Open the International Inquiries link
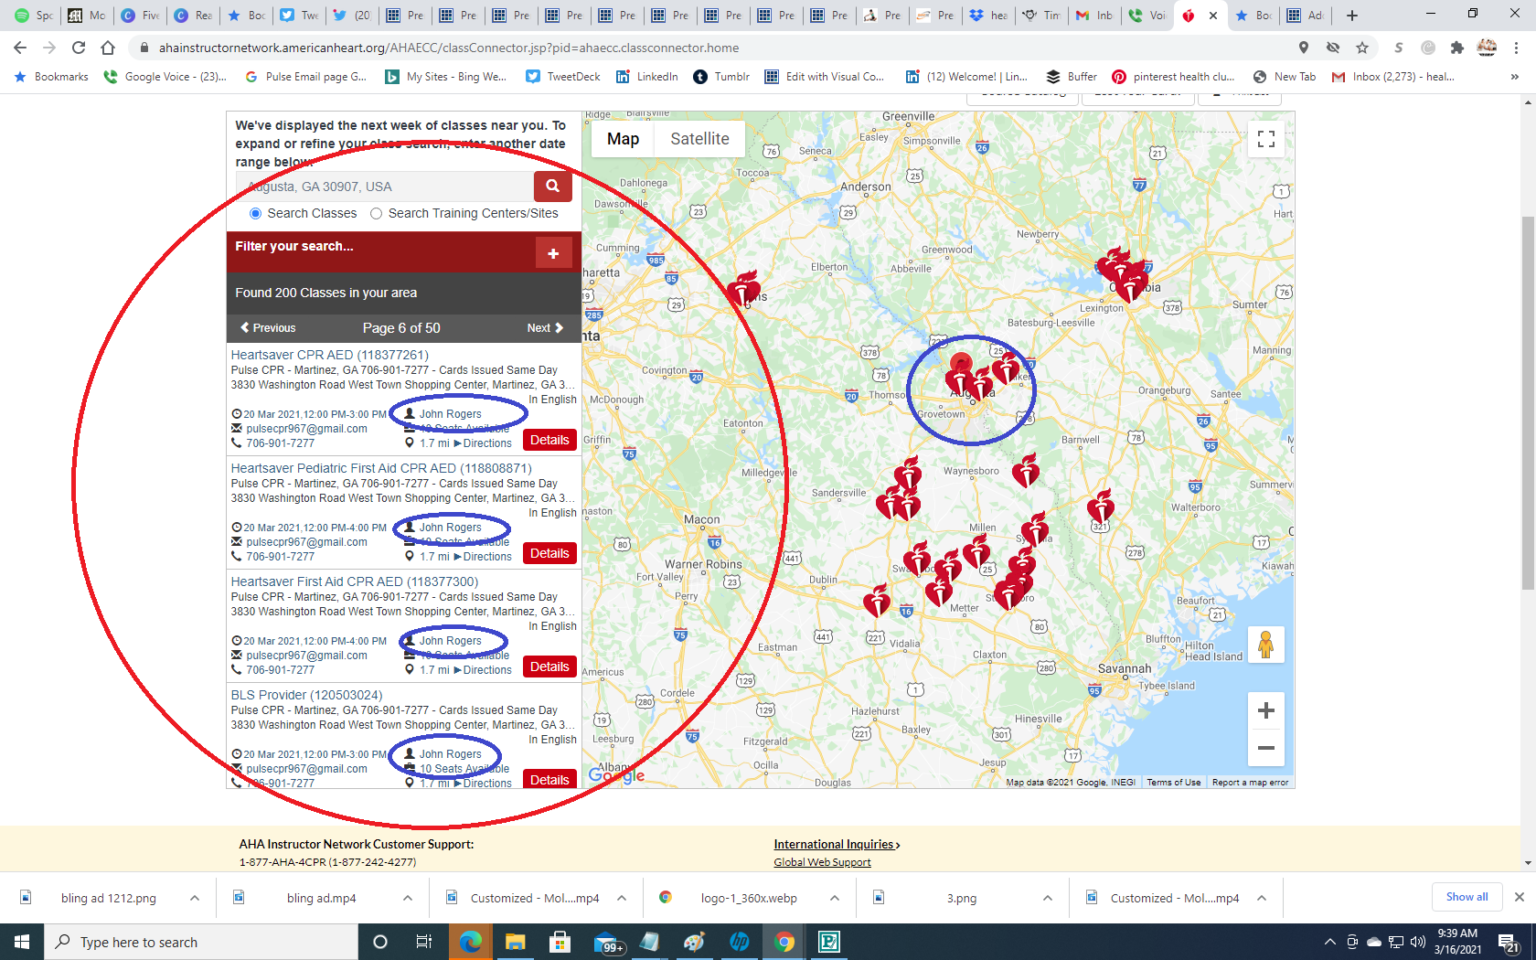This screenshot has width=1536, height=960. (x=837, y=845)
